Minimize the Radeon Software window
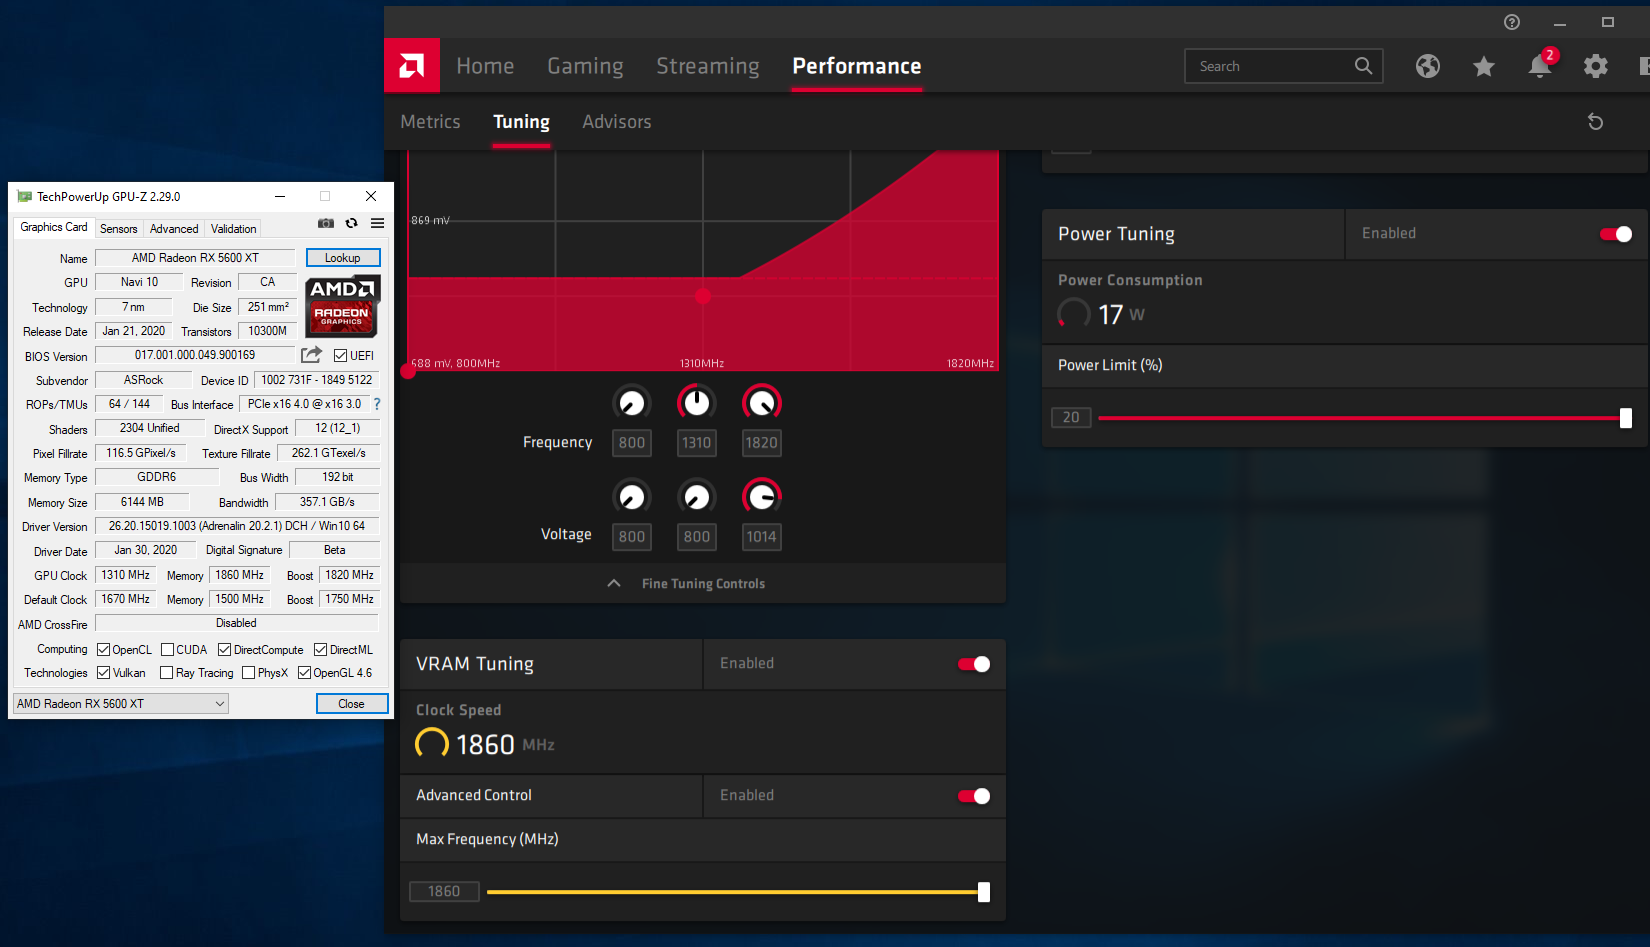The height and width of the screenshot is (947, 1650). pyautogui.click(x=1560, y=22)
